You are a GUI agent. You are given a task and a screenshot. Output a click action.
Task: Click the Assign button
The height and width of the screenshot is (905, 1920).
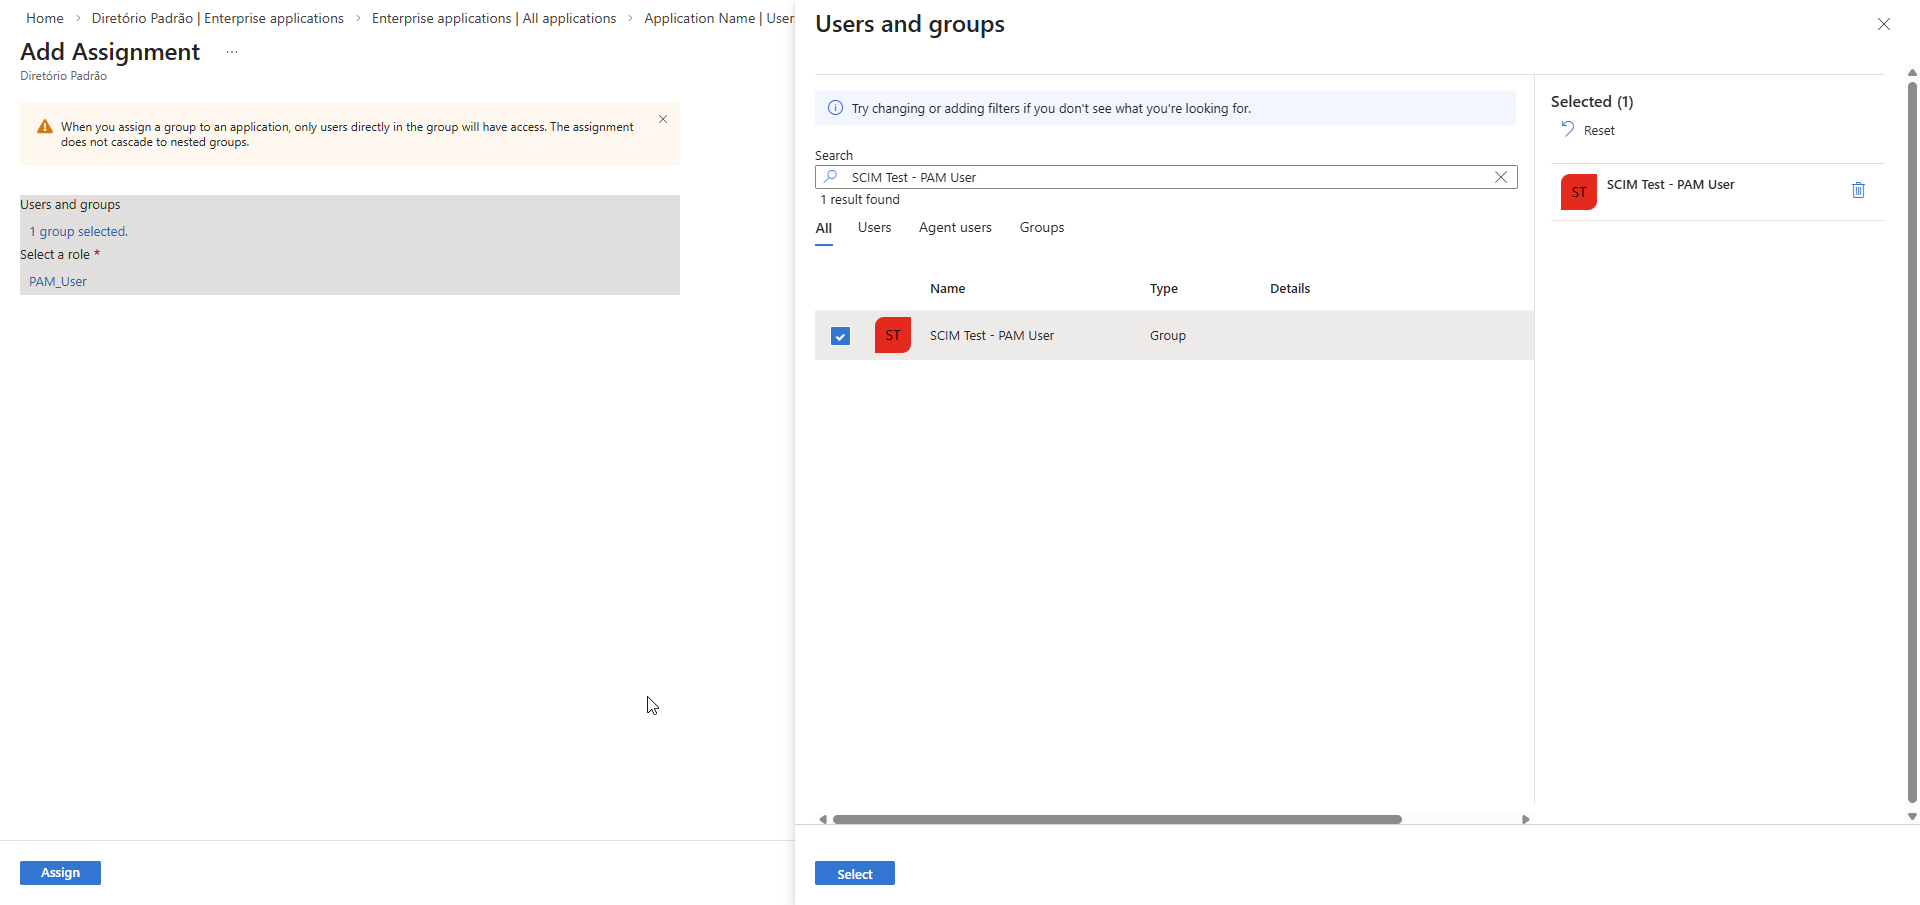(x=60, y=873)
